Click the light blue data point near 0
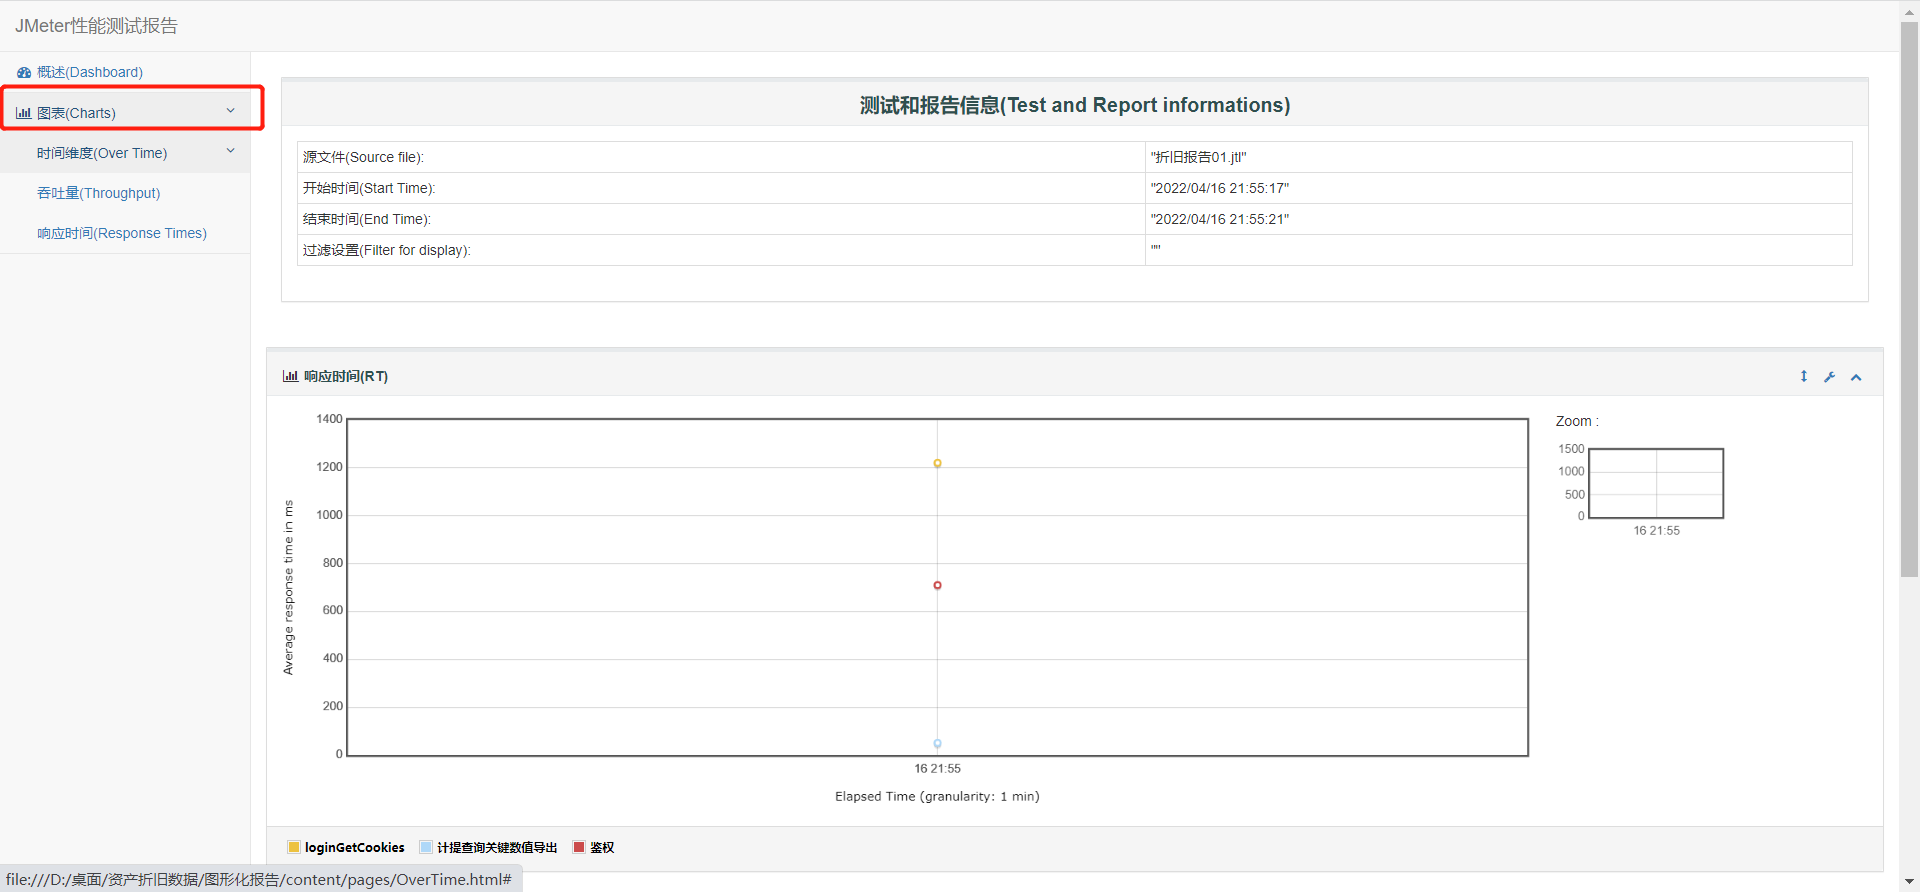The height and width of the screenshot is (892, 1920). click(x=937, y=743)
